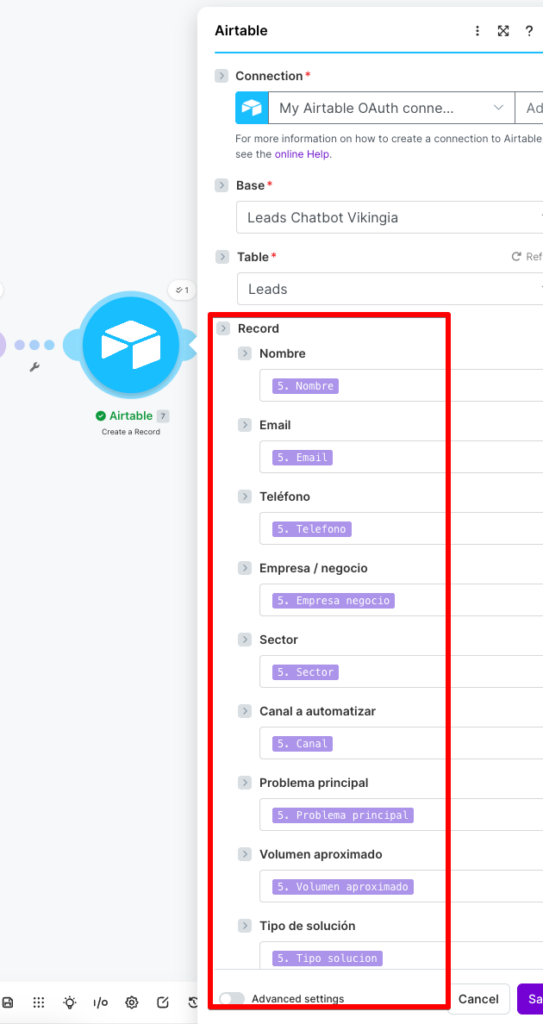543x1024 pixels.
Task: Click the I/O scenario inputs icon
Action: (x=100, y=1002)
